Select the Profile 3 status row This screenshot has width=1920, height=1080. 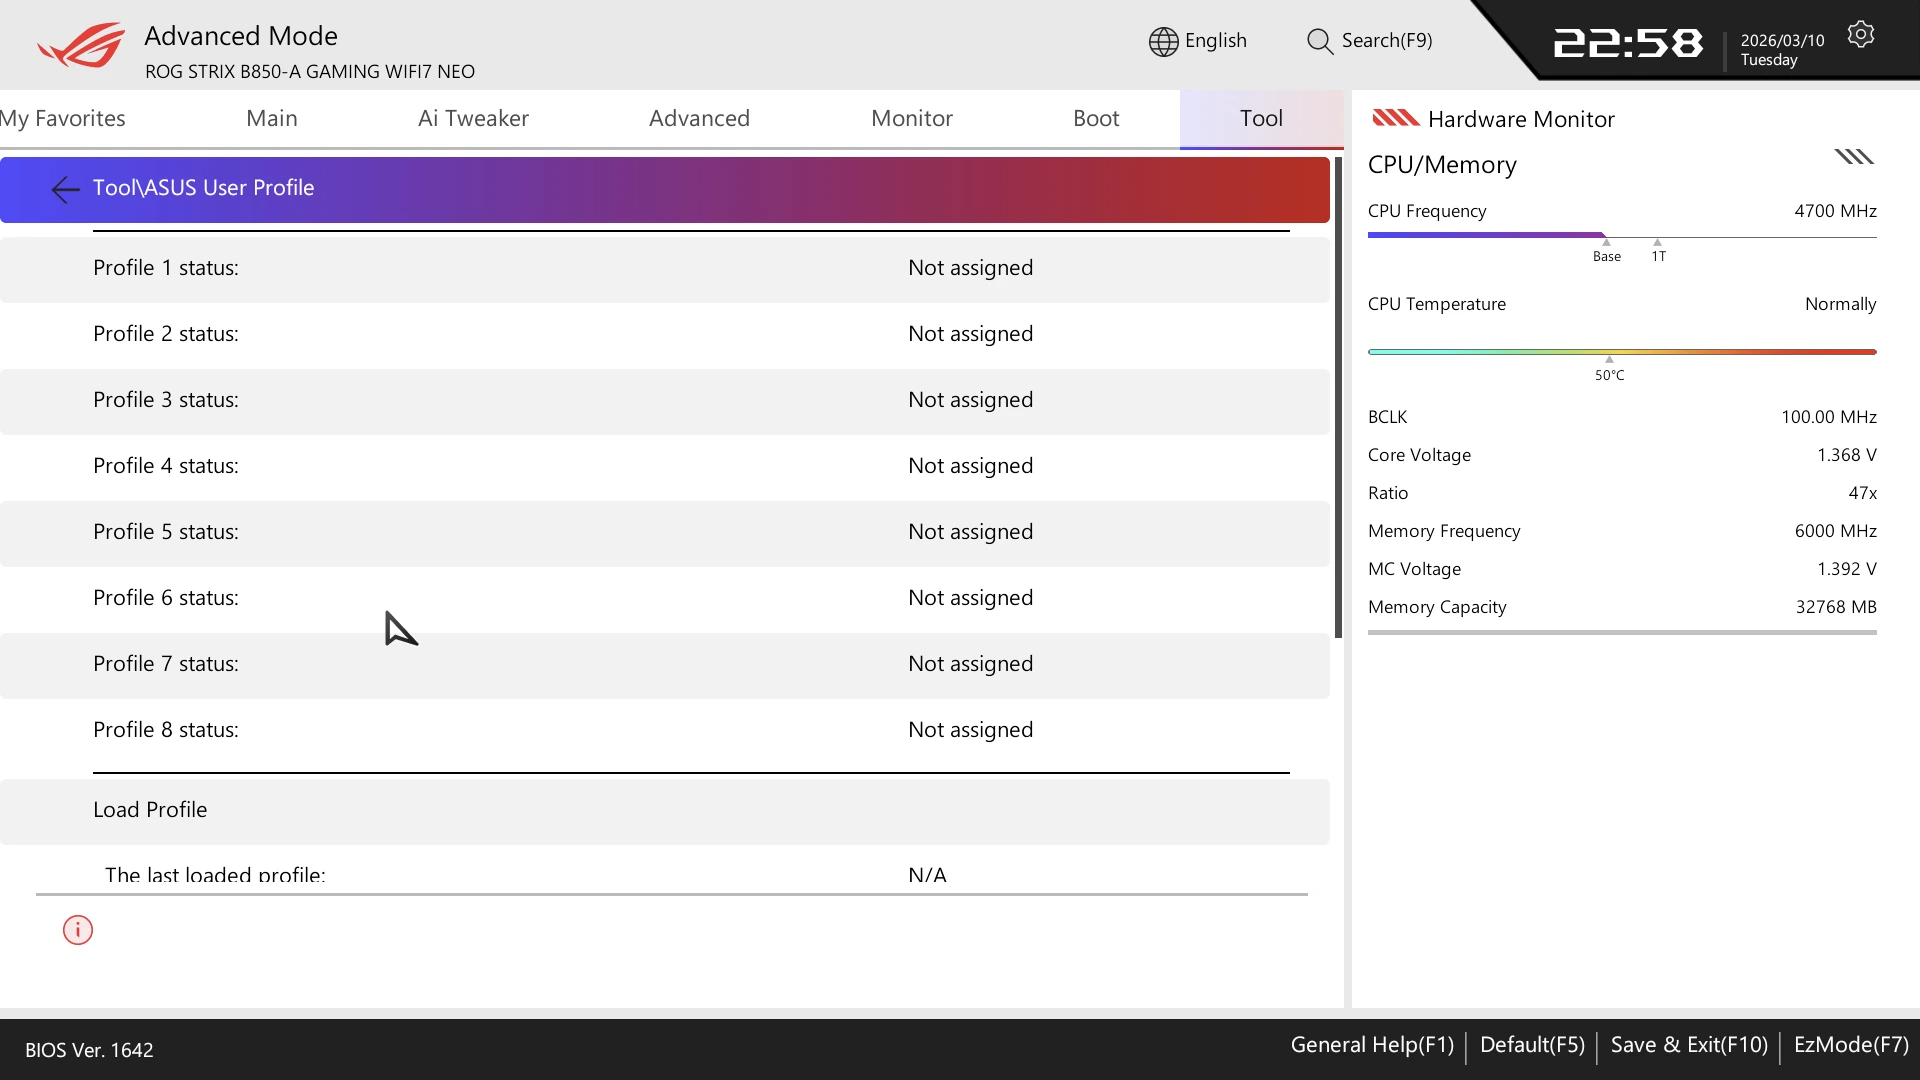664,400
